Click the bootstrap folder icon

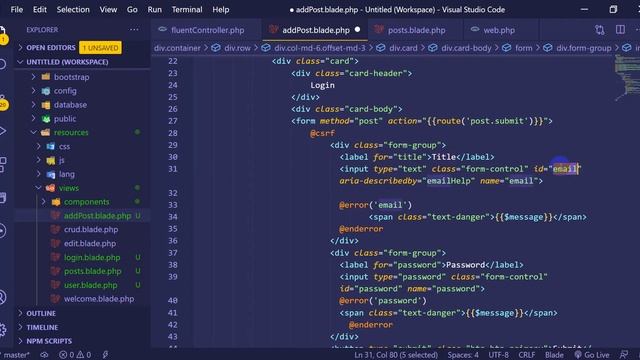coord(46,77)
